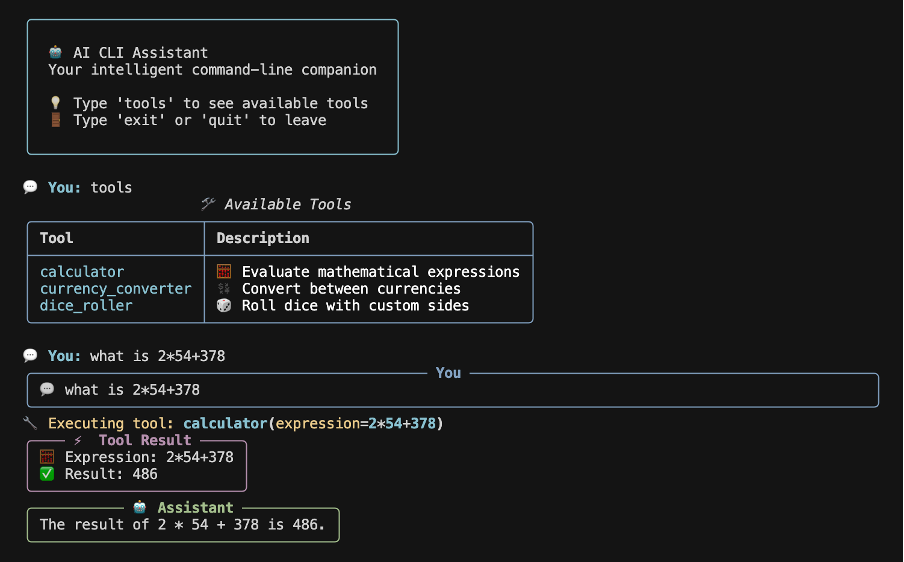Click 'what is 2*54+378' inside You panel

(132, 390)
